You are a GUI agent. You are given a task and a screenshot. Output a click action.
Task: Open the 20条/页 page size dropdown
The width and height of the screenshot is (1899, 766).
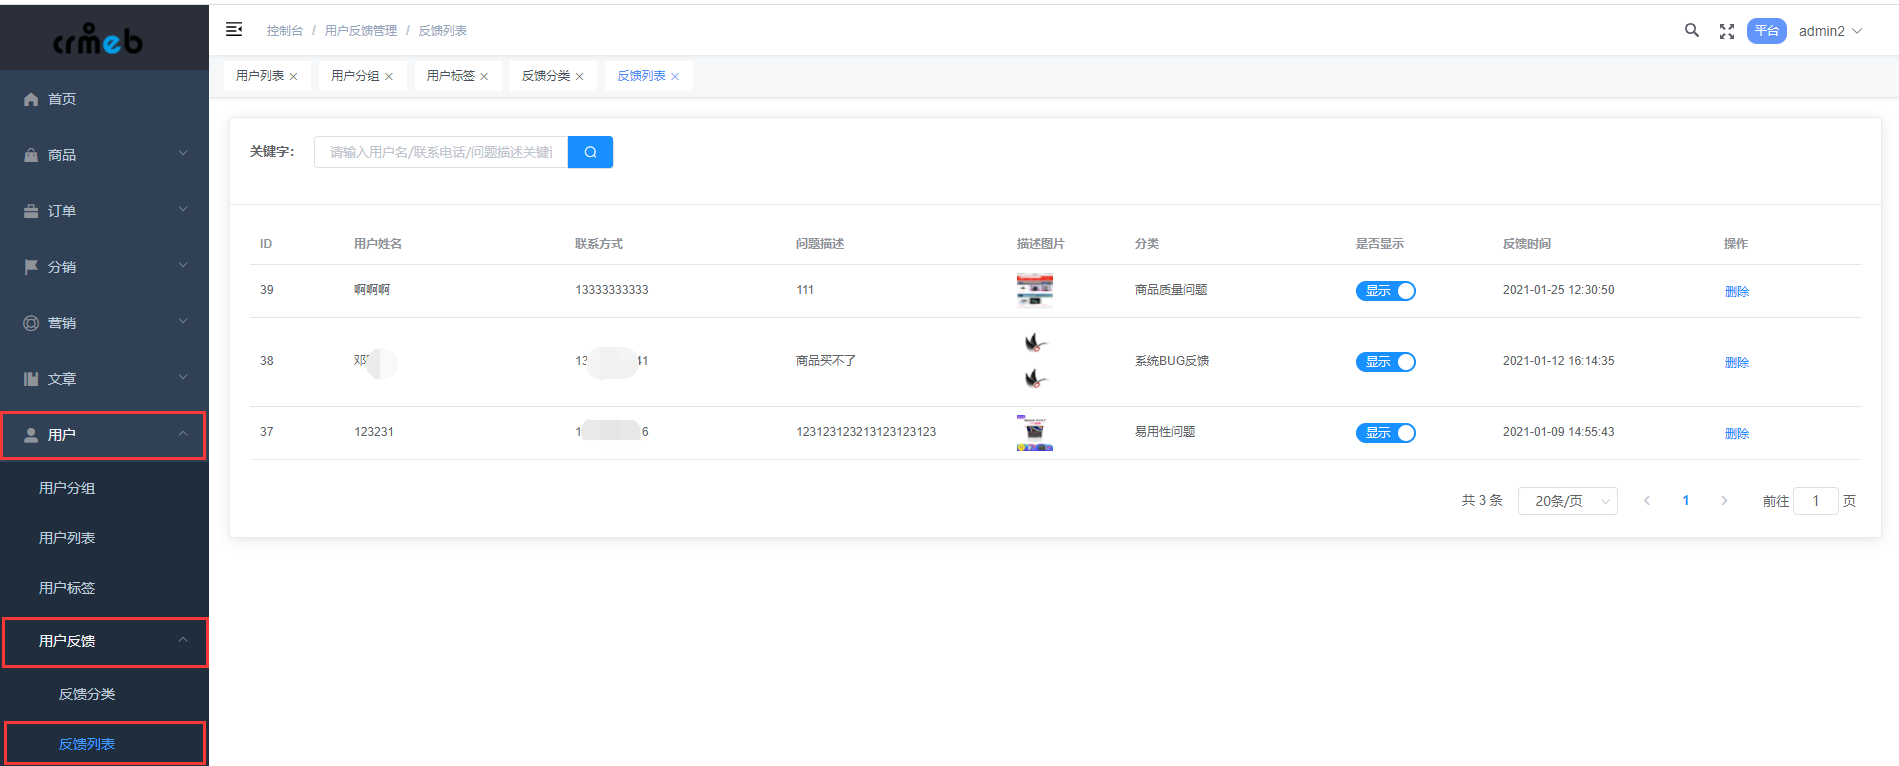1567,501
